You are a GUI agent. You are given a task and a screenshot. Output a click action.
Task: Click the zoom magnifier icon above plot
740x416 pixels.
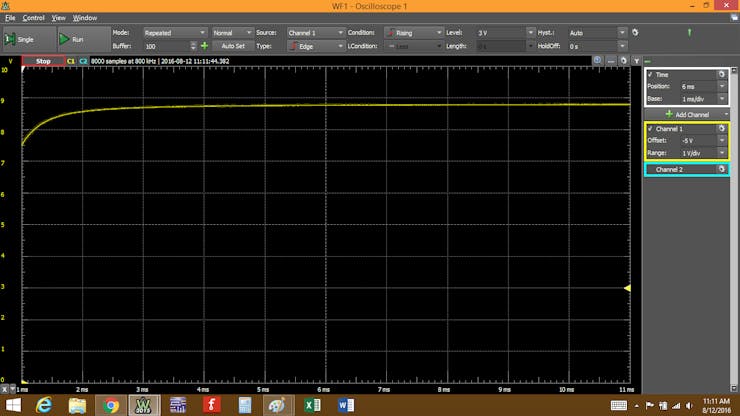click(x=597, y=61)
